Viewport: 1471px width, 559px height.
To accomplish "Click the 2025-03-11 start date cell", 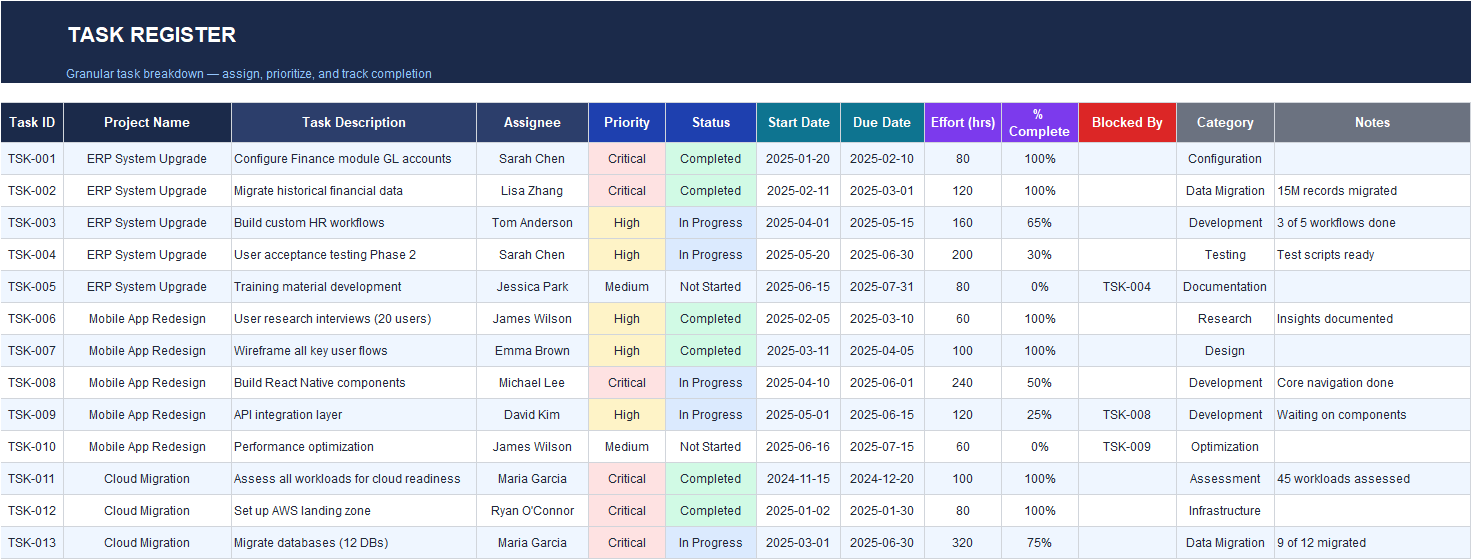I will point(799,350).
